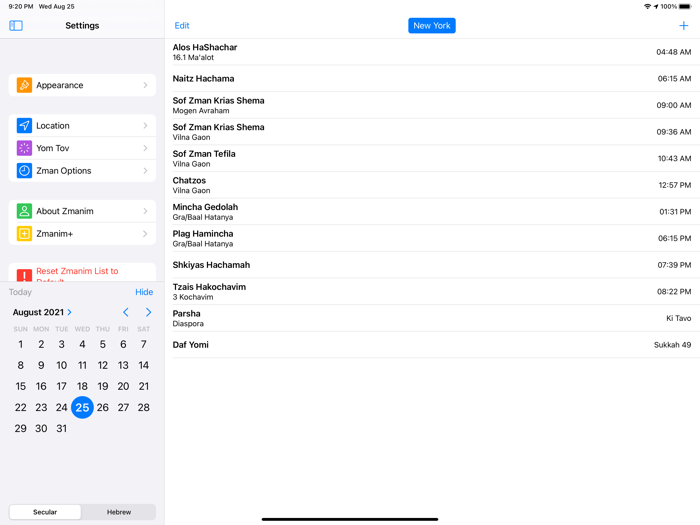Image resolution: width=700 pixels, height=525 pixels.
Task: Select August 1 in calendar
Action: [21, 344]
